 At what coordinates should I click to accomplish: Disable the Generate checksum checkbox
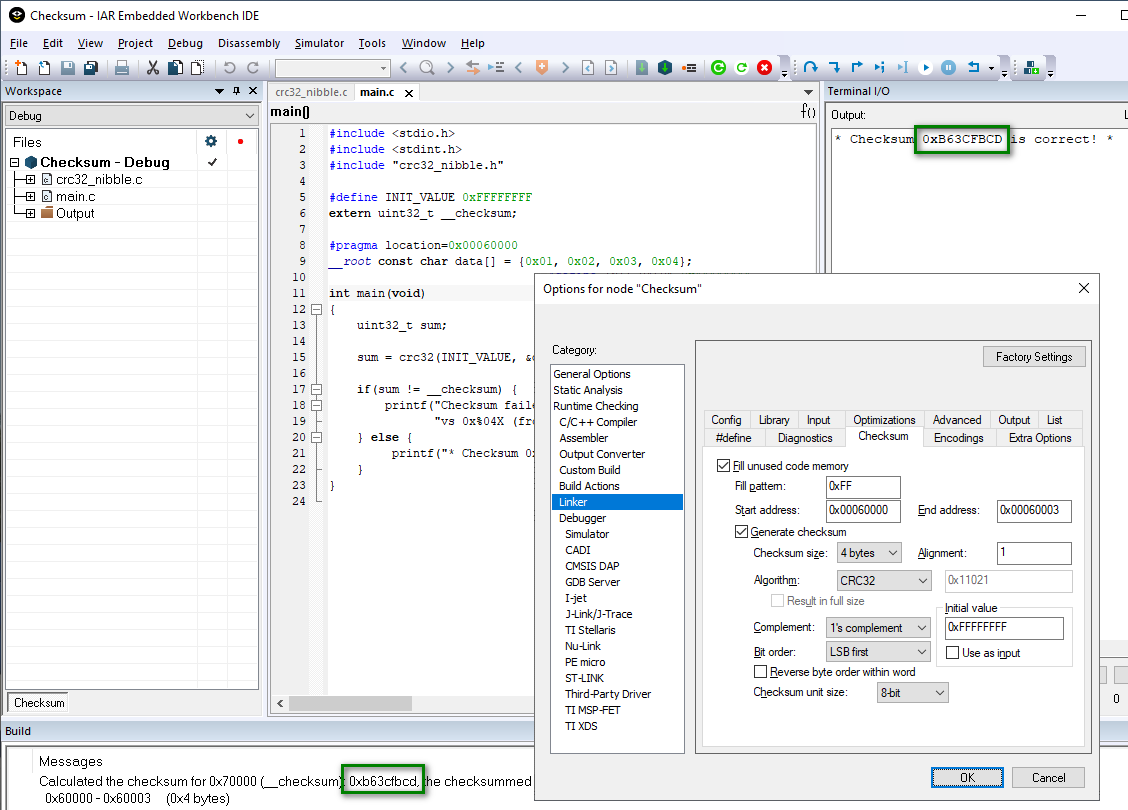click(x=742, y=532)
